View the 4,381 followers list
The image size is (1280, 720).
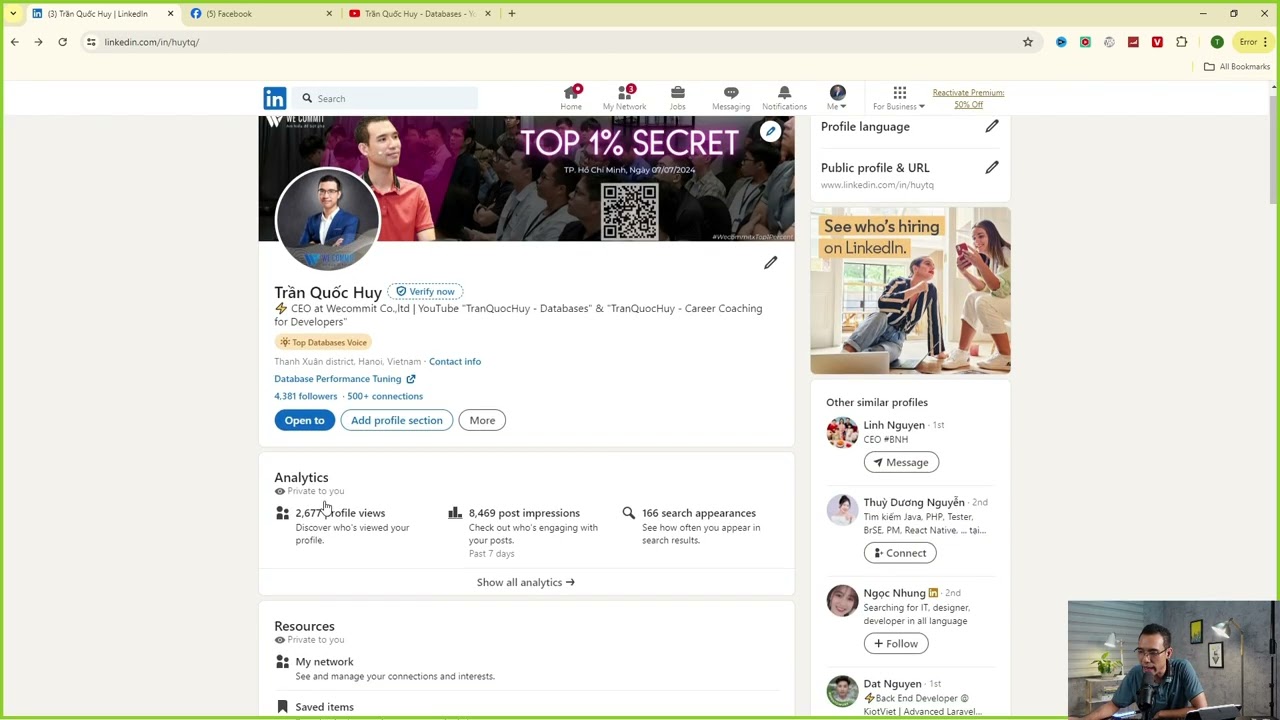coord(305,396)
